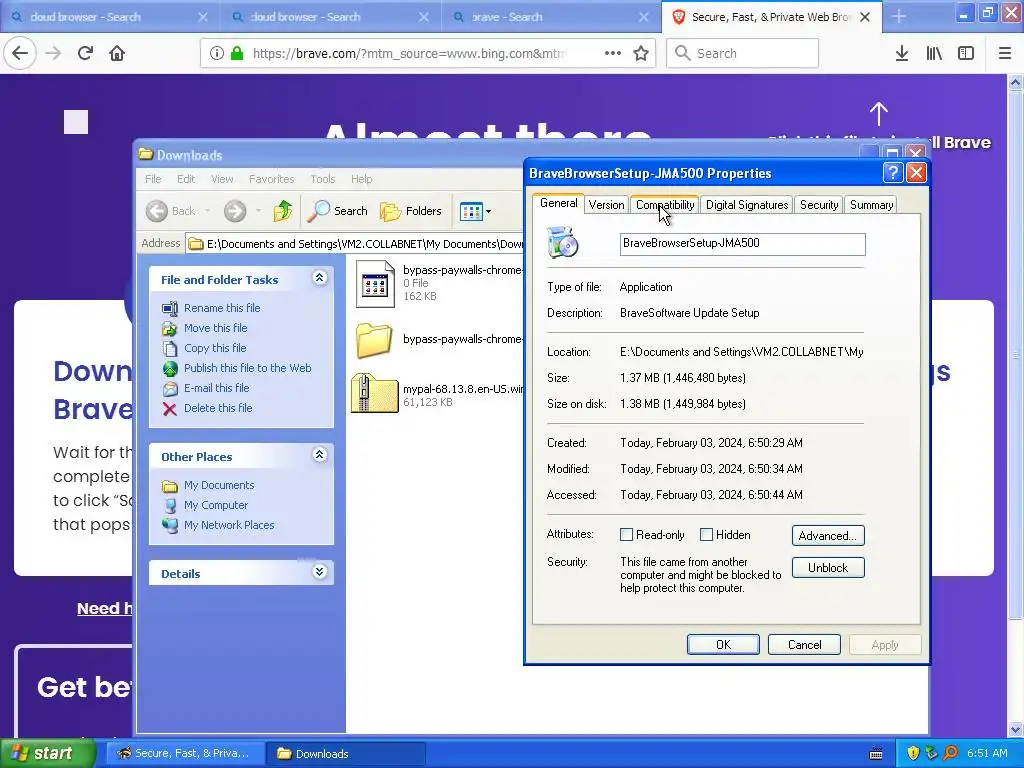Bookmark this page with star icon
The image size is (1024, 768).
coord(641,53)
